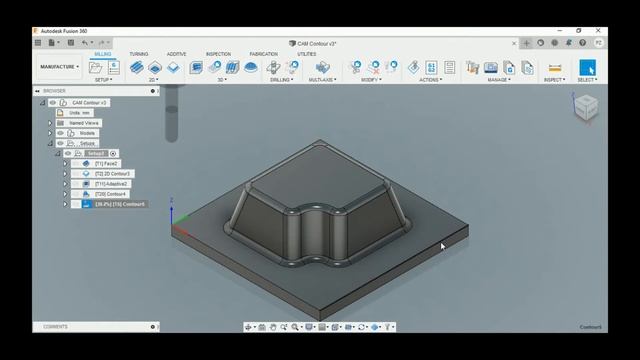
Task: Open the Tool Library icon
Action: point(472,67)
